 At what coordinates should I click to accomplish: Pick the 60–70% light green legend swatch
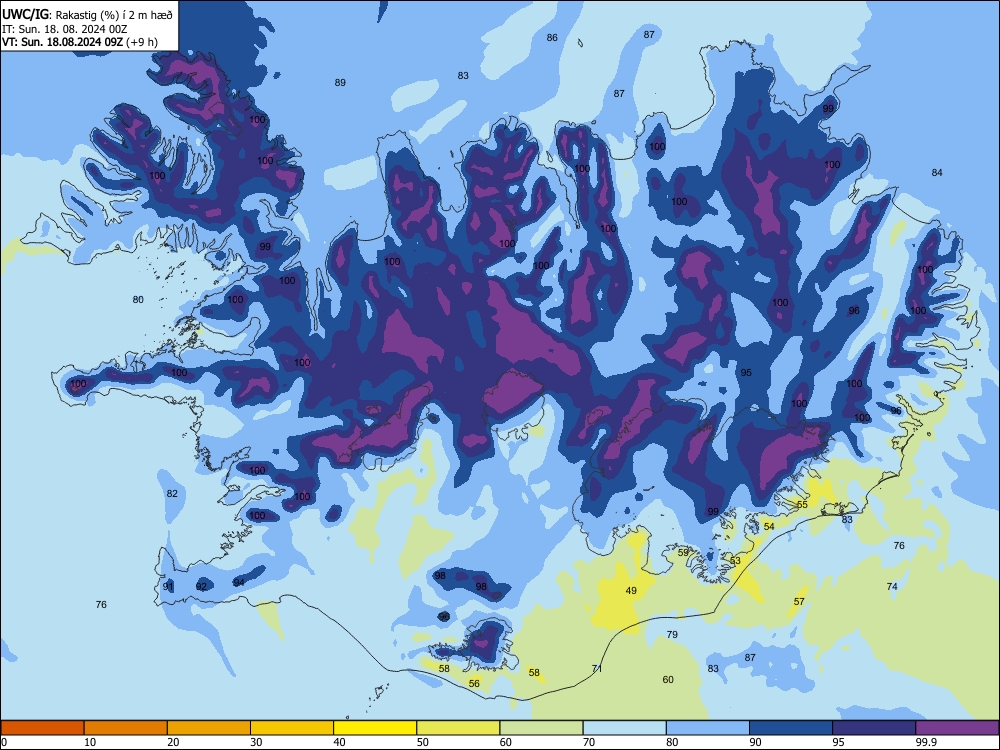(x=541, y=728)
